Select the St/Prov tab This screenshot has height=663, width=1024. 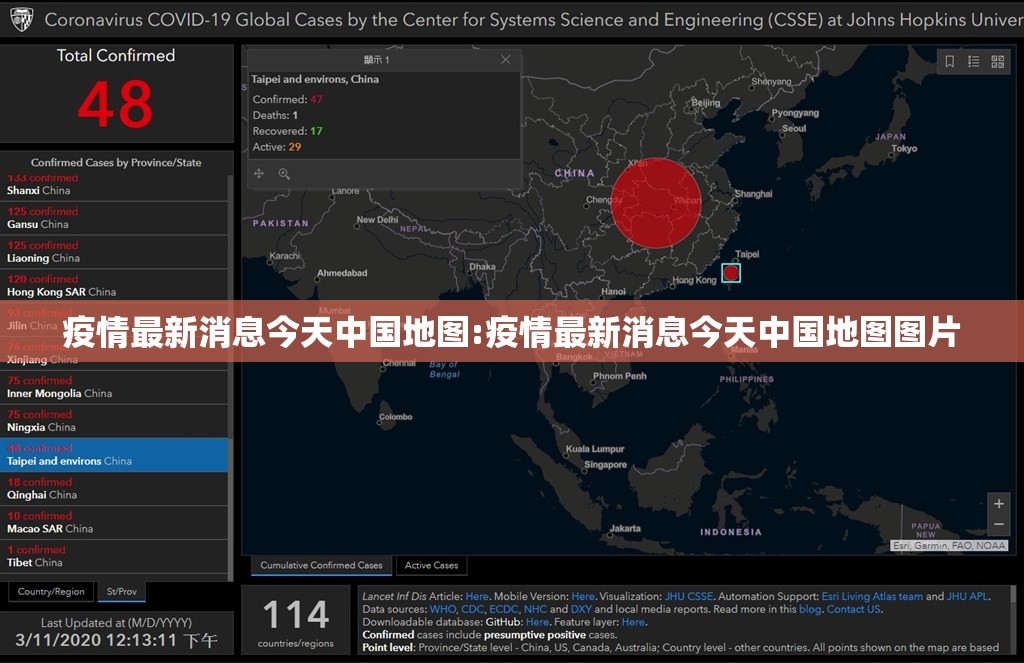point(122,592)
